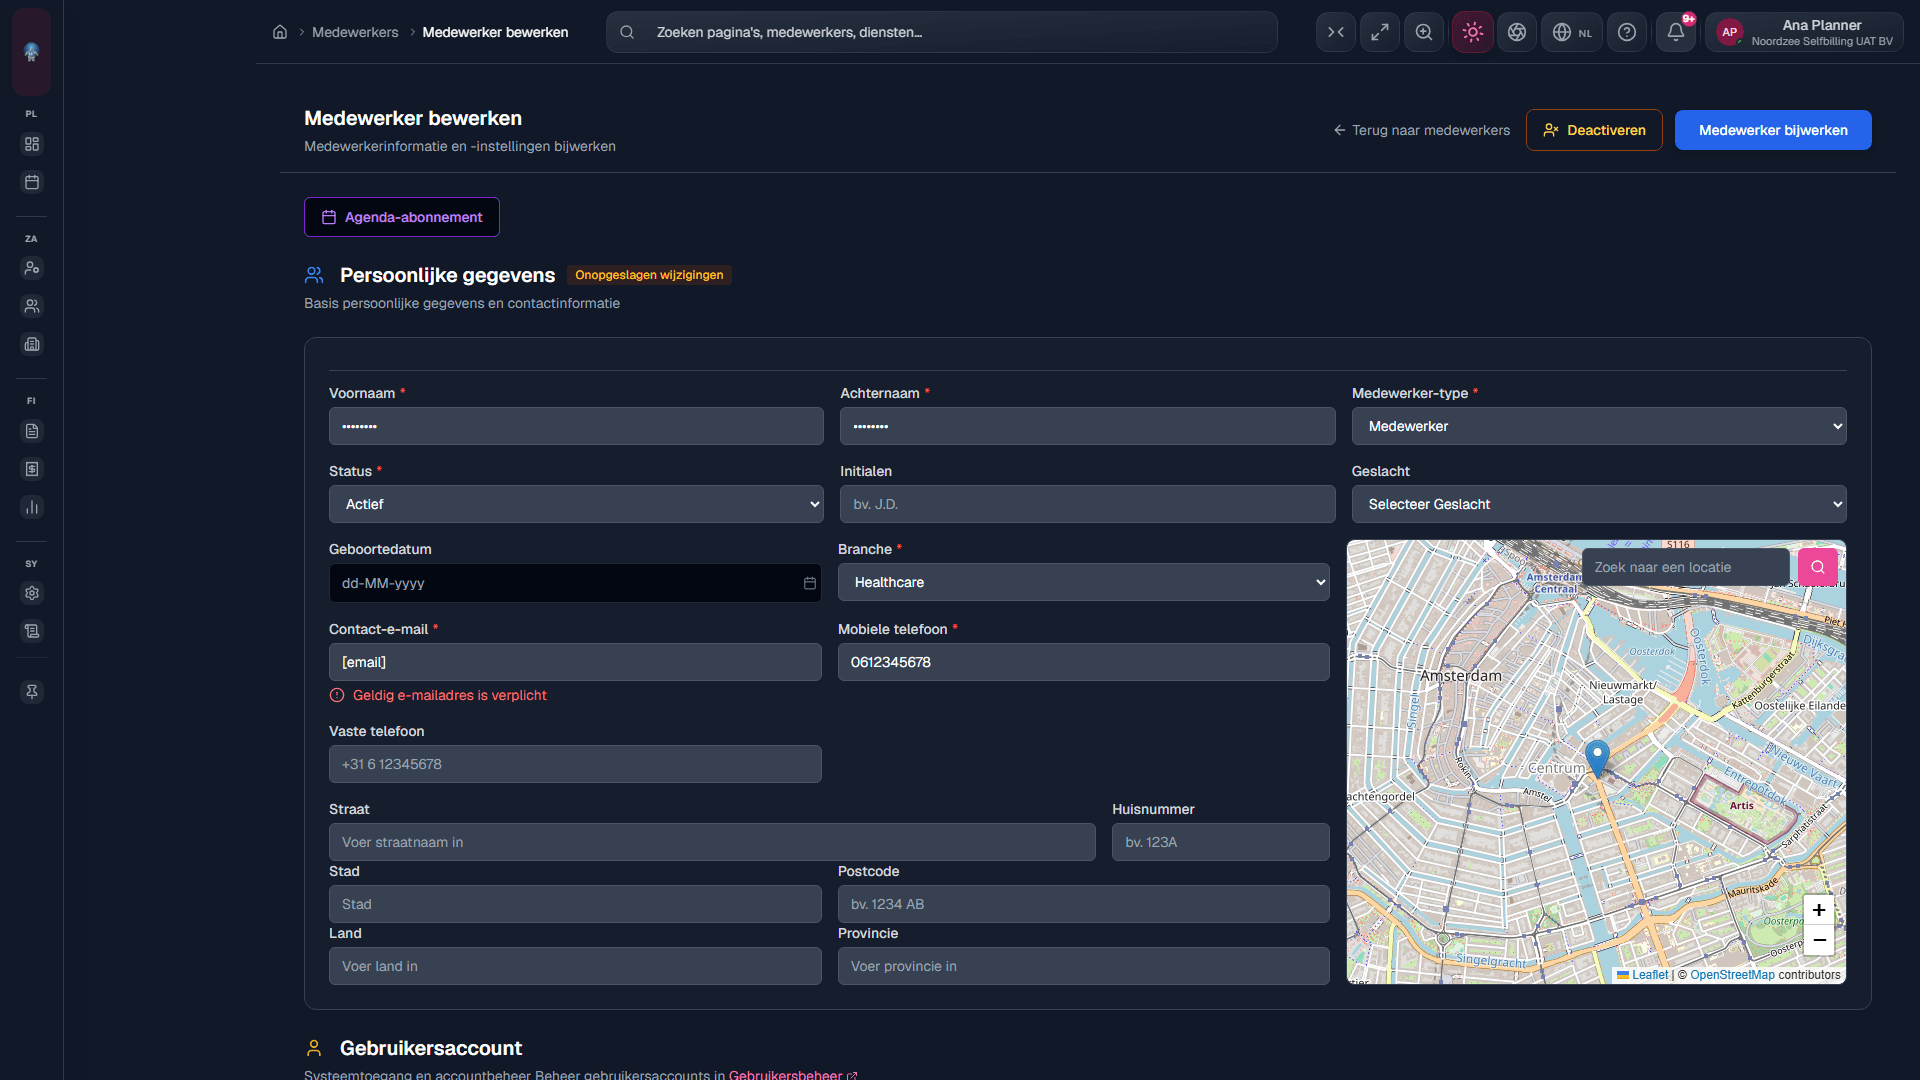The width and height of the screenshot is (1920, 1080).
Task: Focus the Geboortedatum date field
Action: 575,583
